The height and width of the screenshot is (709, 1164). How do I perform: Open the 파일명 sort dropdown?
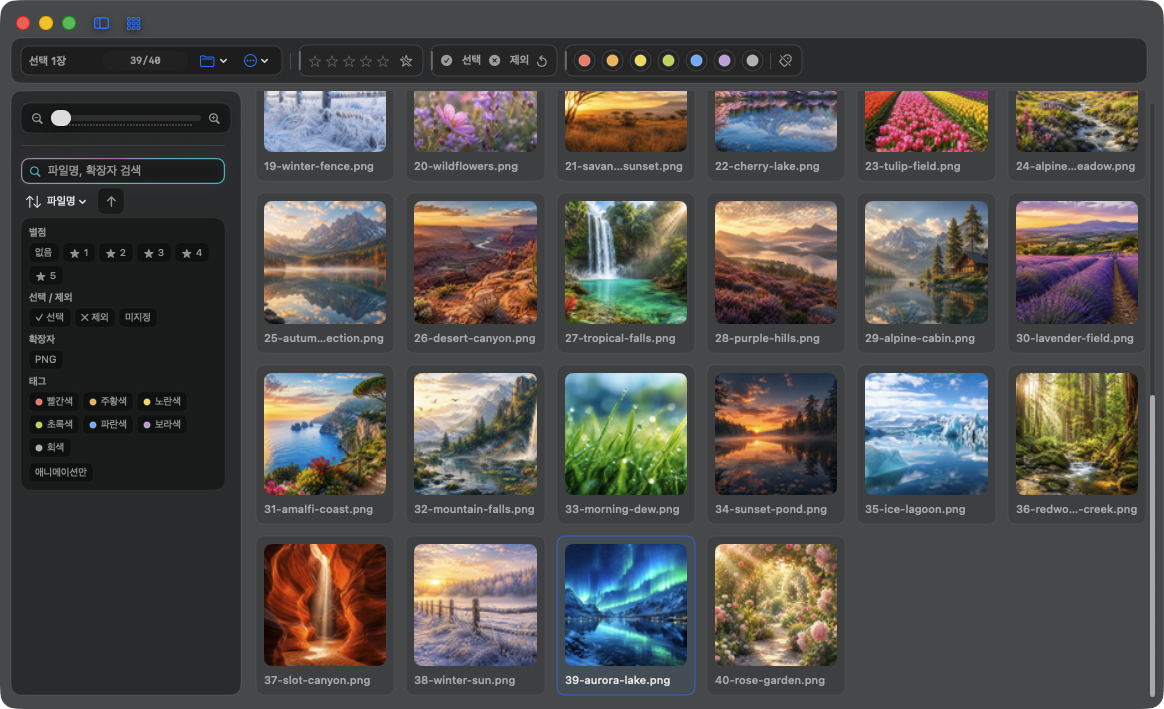pos(56,201)
